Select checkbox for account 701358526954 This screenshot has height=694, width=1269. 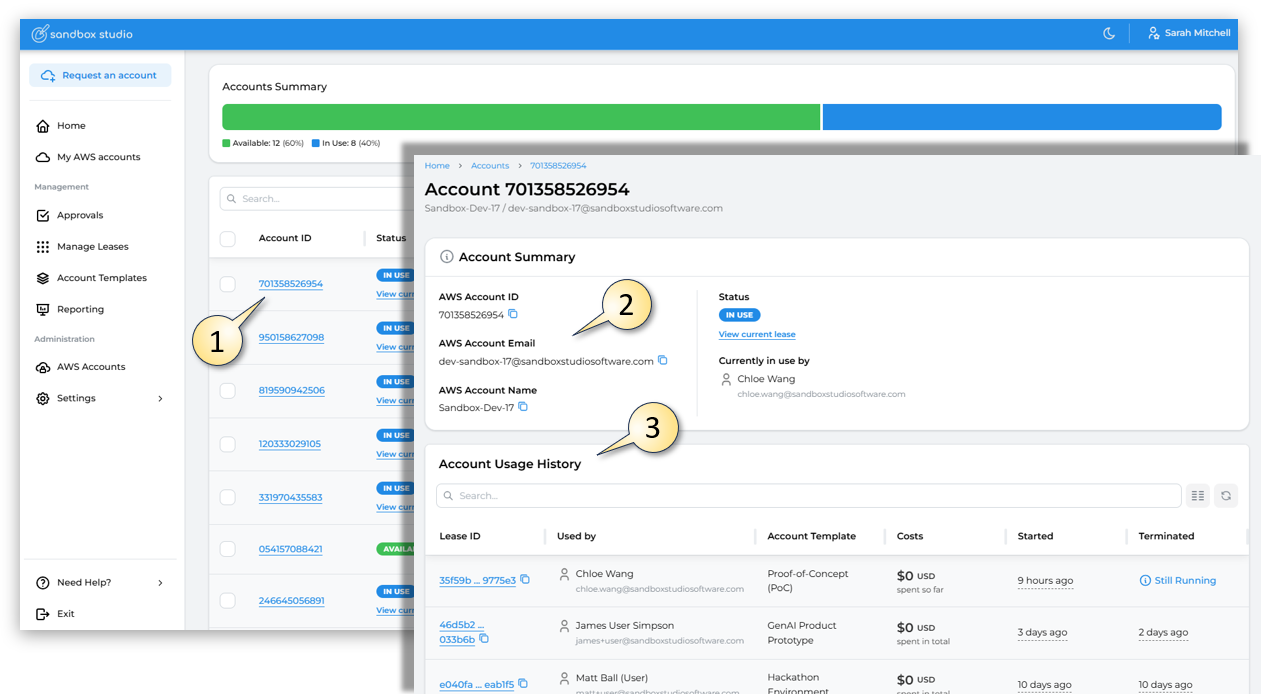[x=228, y=284]
